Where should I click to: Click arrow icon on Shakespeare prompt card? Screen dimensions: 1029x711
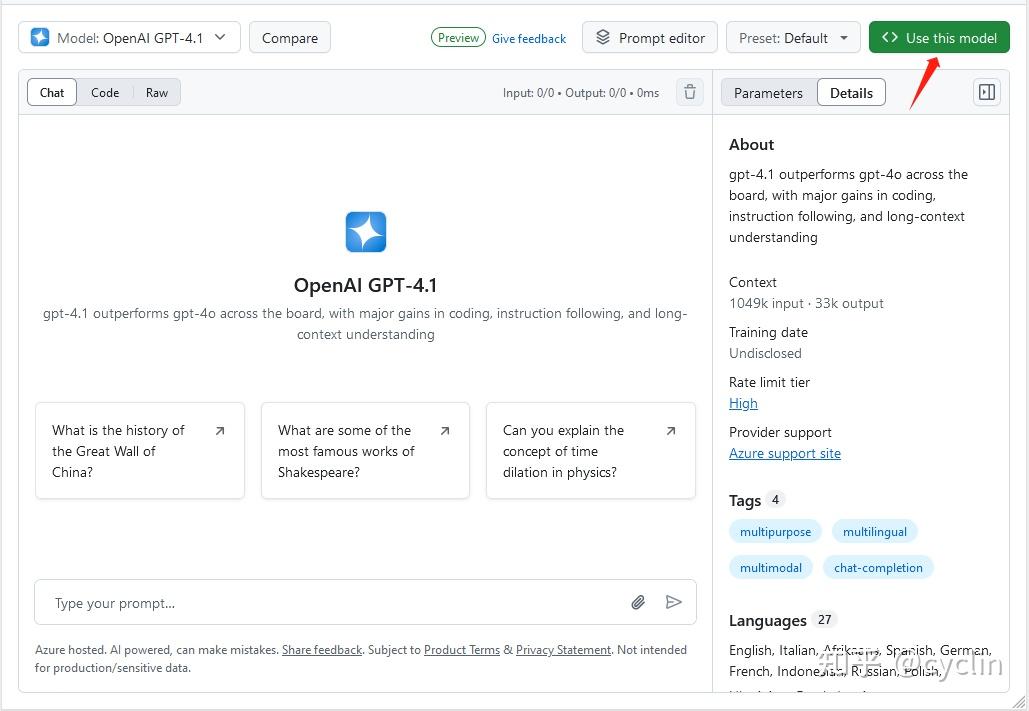click(445, 431)
